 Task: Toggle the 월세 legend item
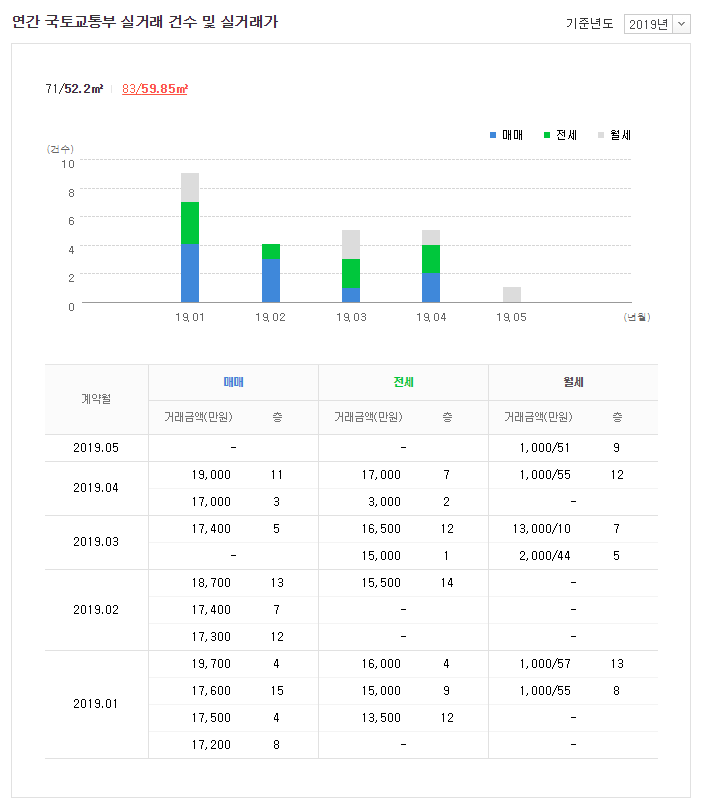tap(614, 135)
